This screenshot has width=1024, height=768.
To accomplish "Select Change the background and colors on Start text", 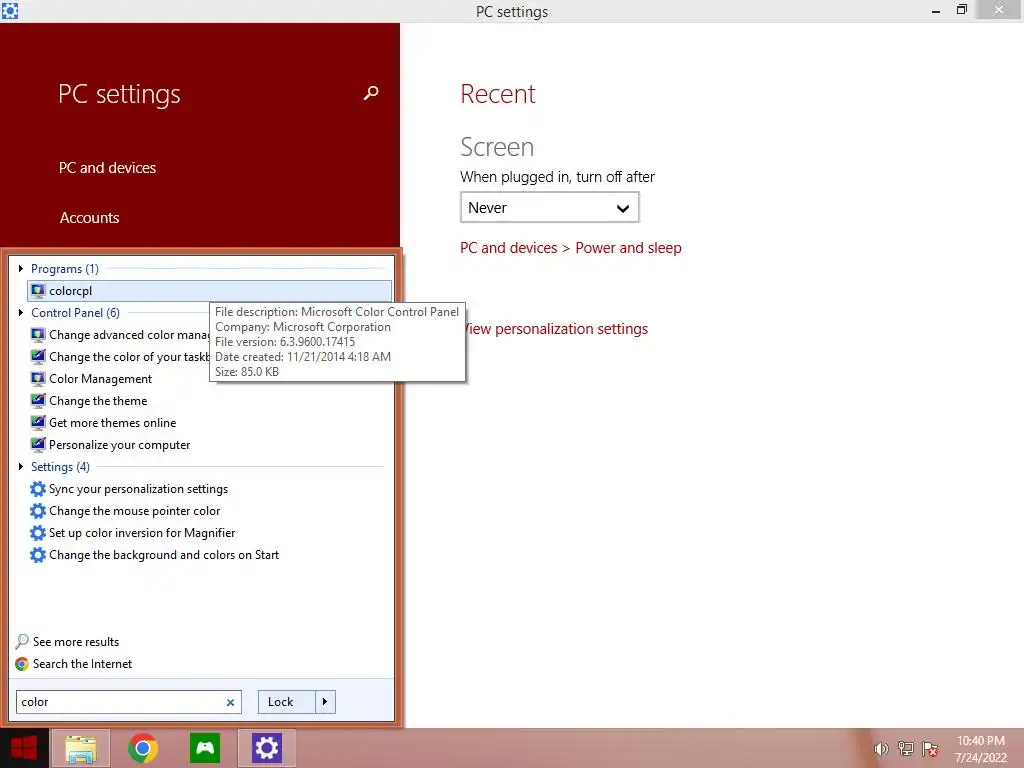I will (164, 555).
